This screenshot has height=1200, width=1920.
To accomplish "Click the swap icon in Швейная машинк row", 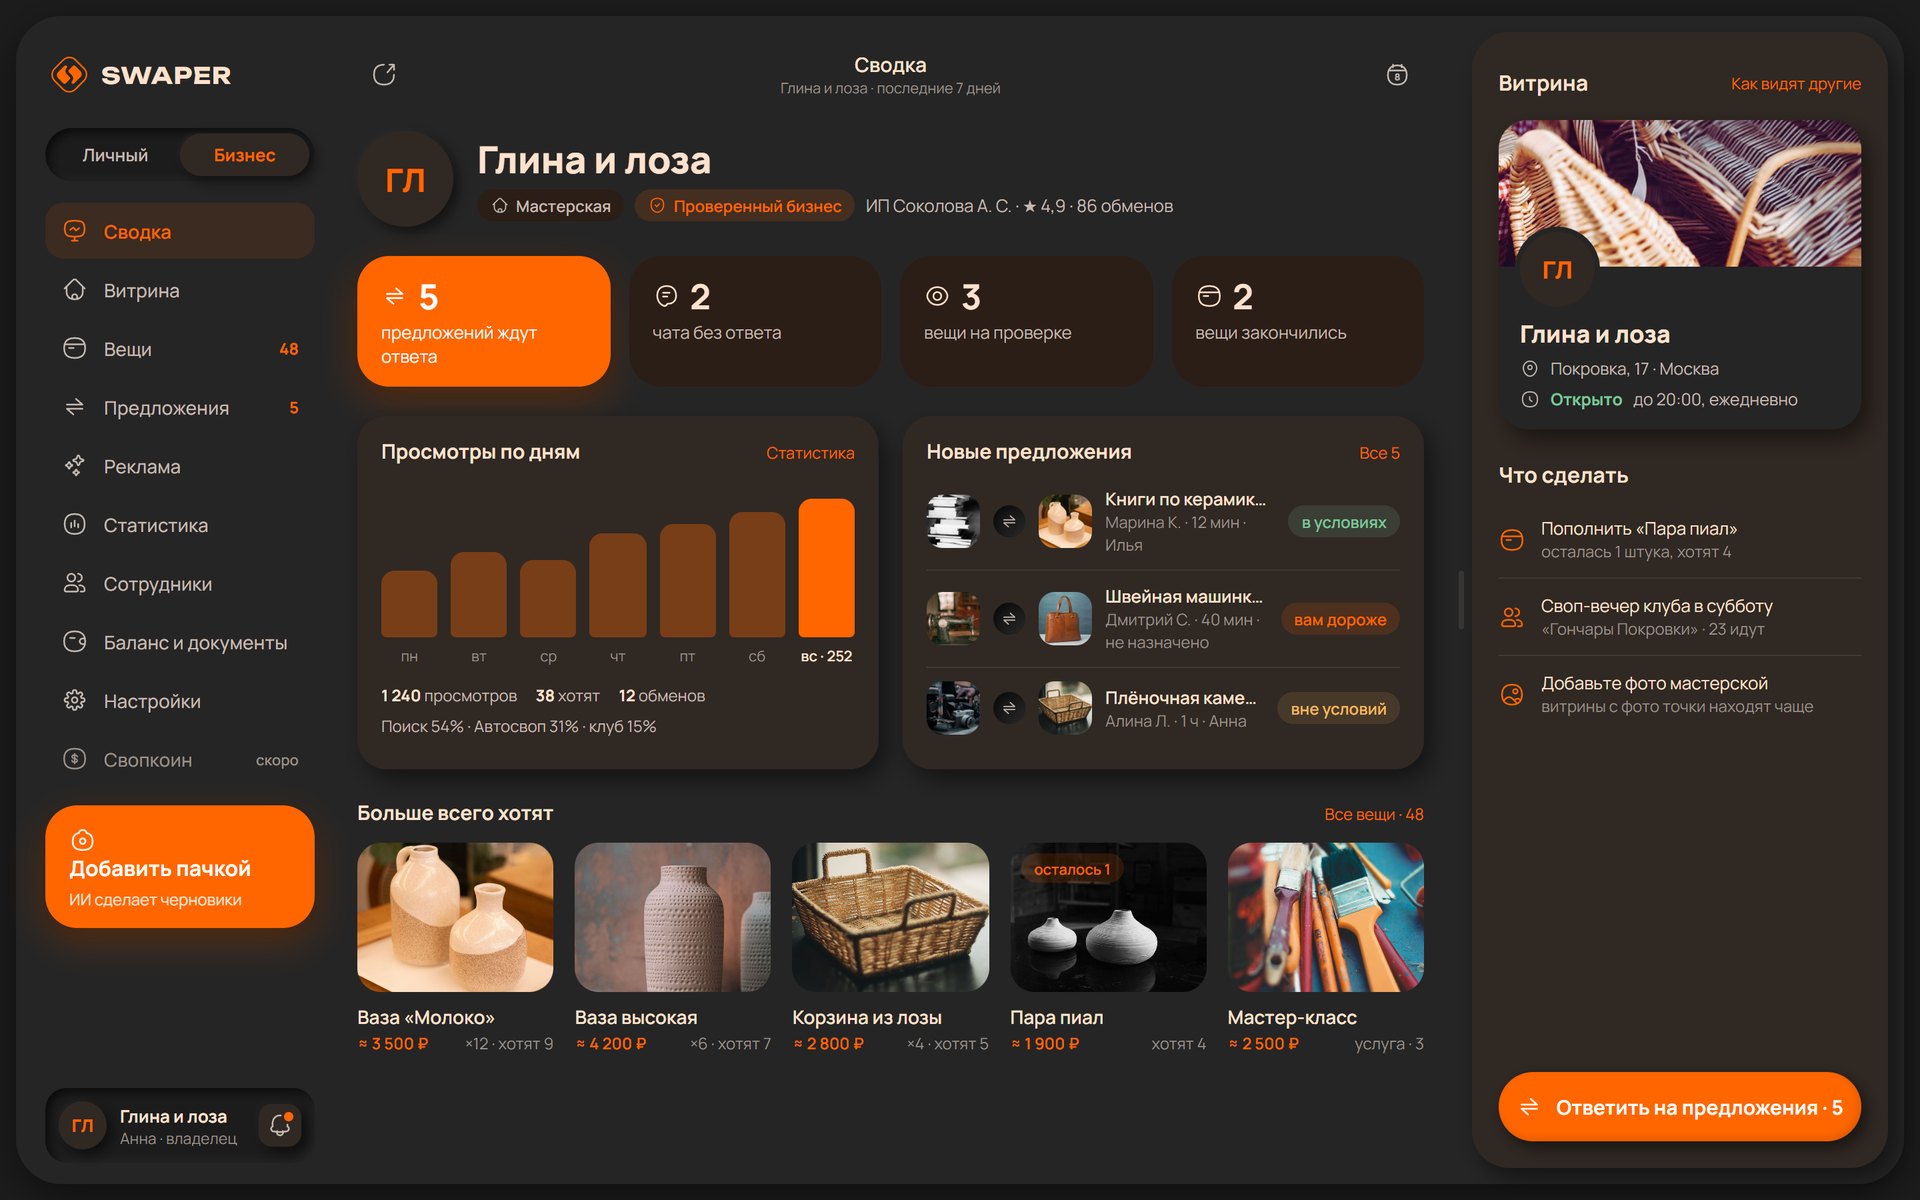I will click(x=1009, y=619).
